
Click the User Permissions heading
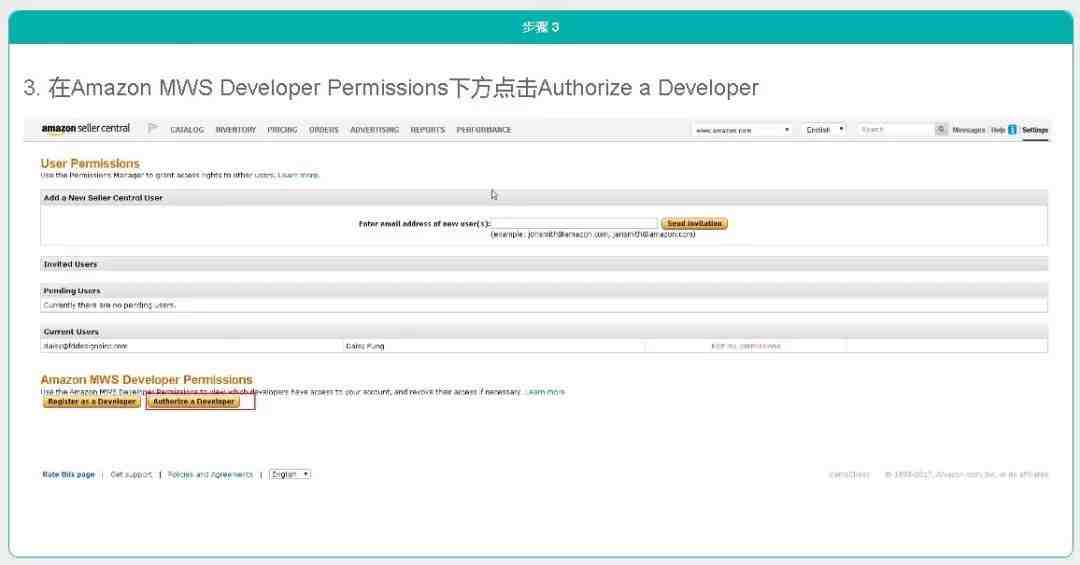point(90,163)
